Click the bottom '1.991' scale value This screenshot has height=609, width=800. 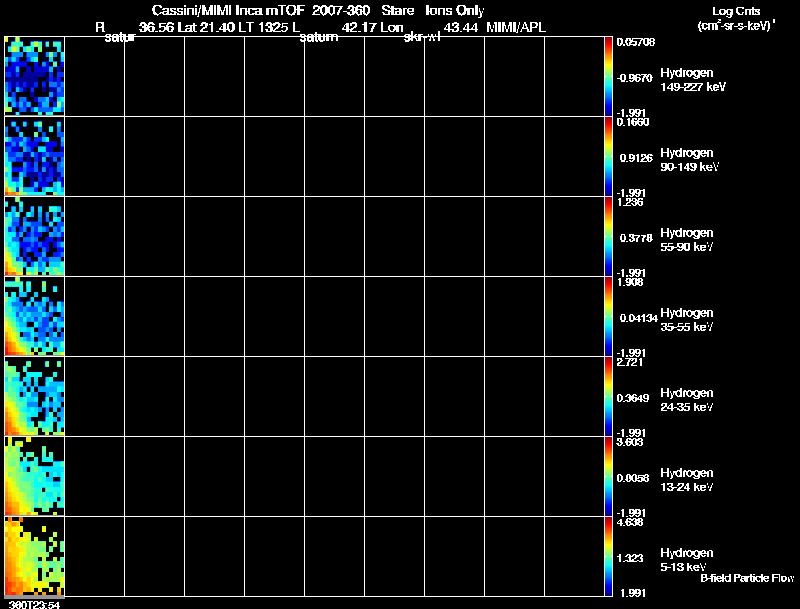pyautogui.click(x=631, y=593)
